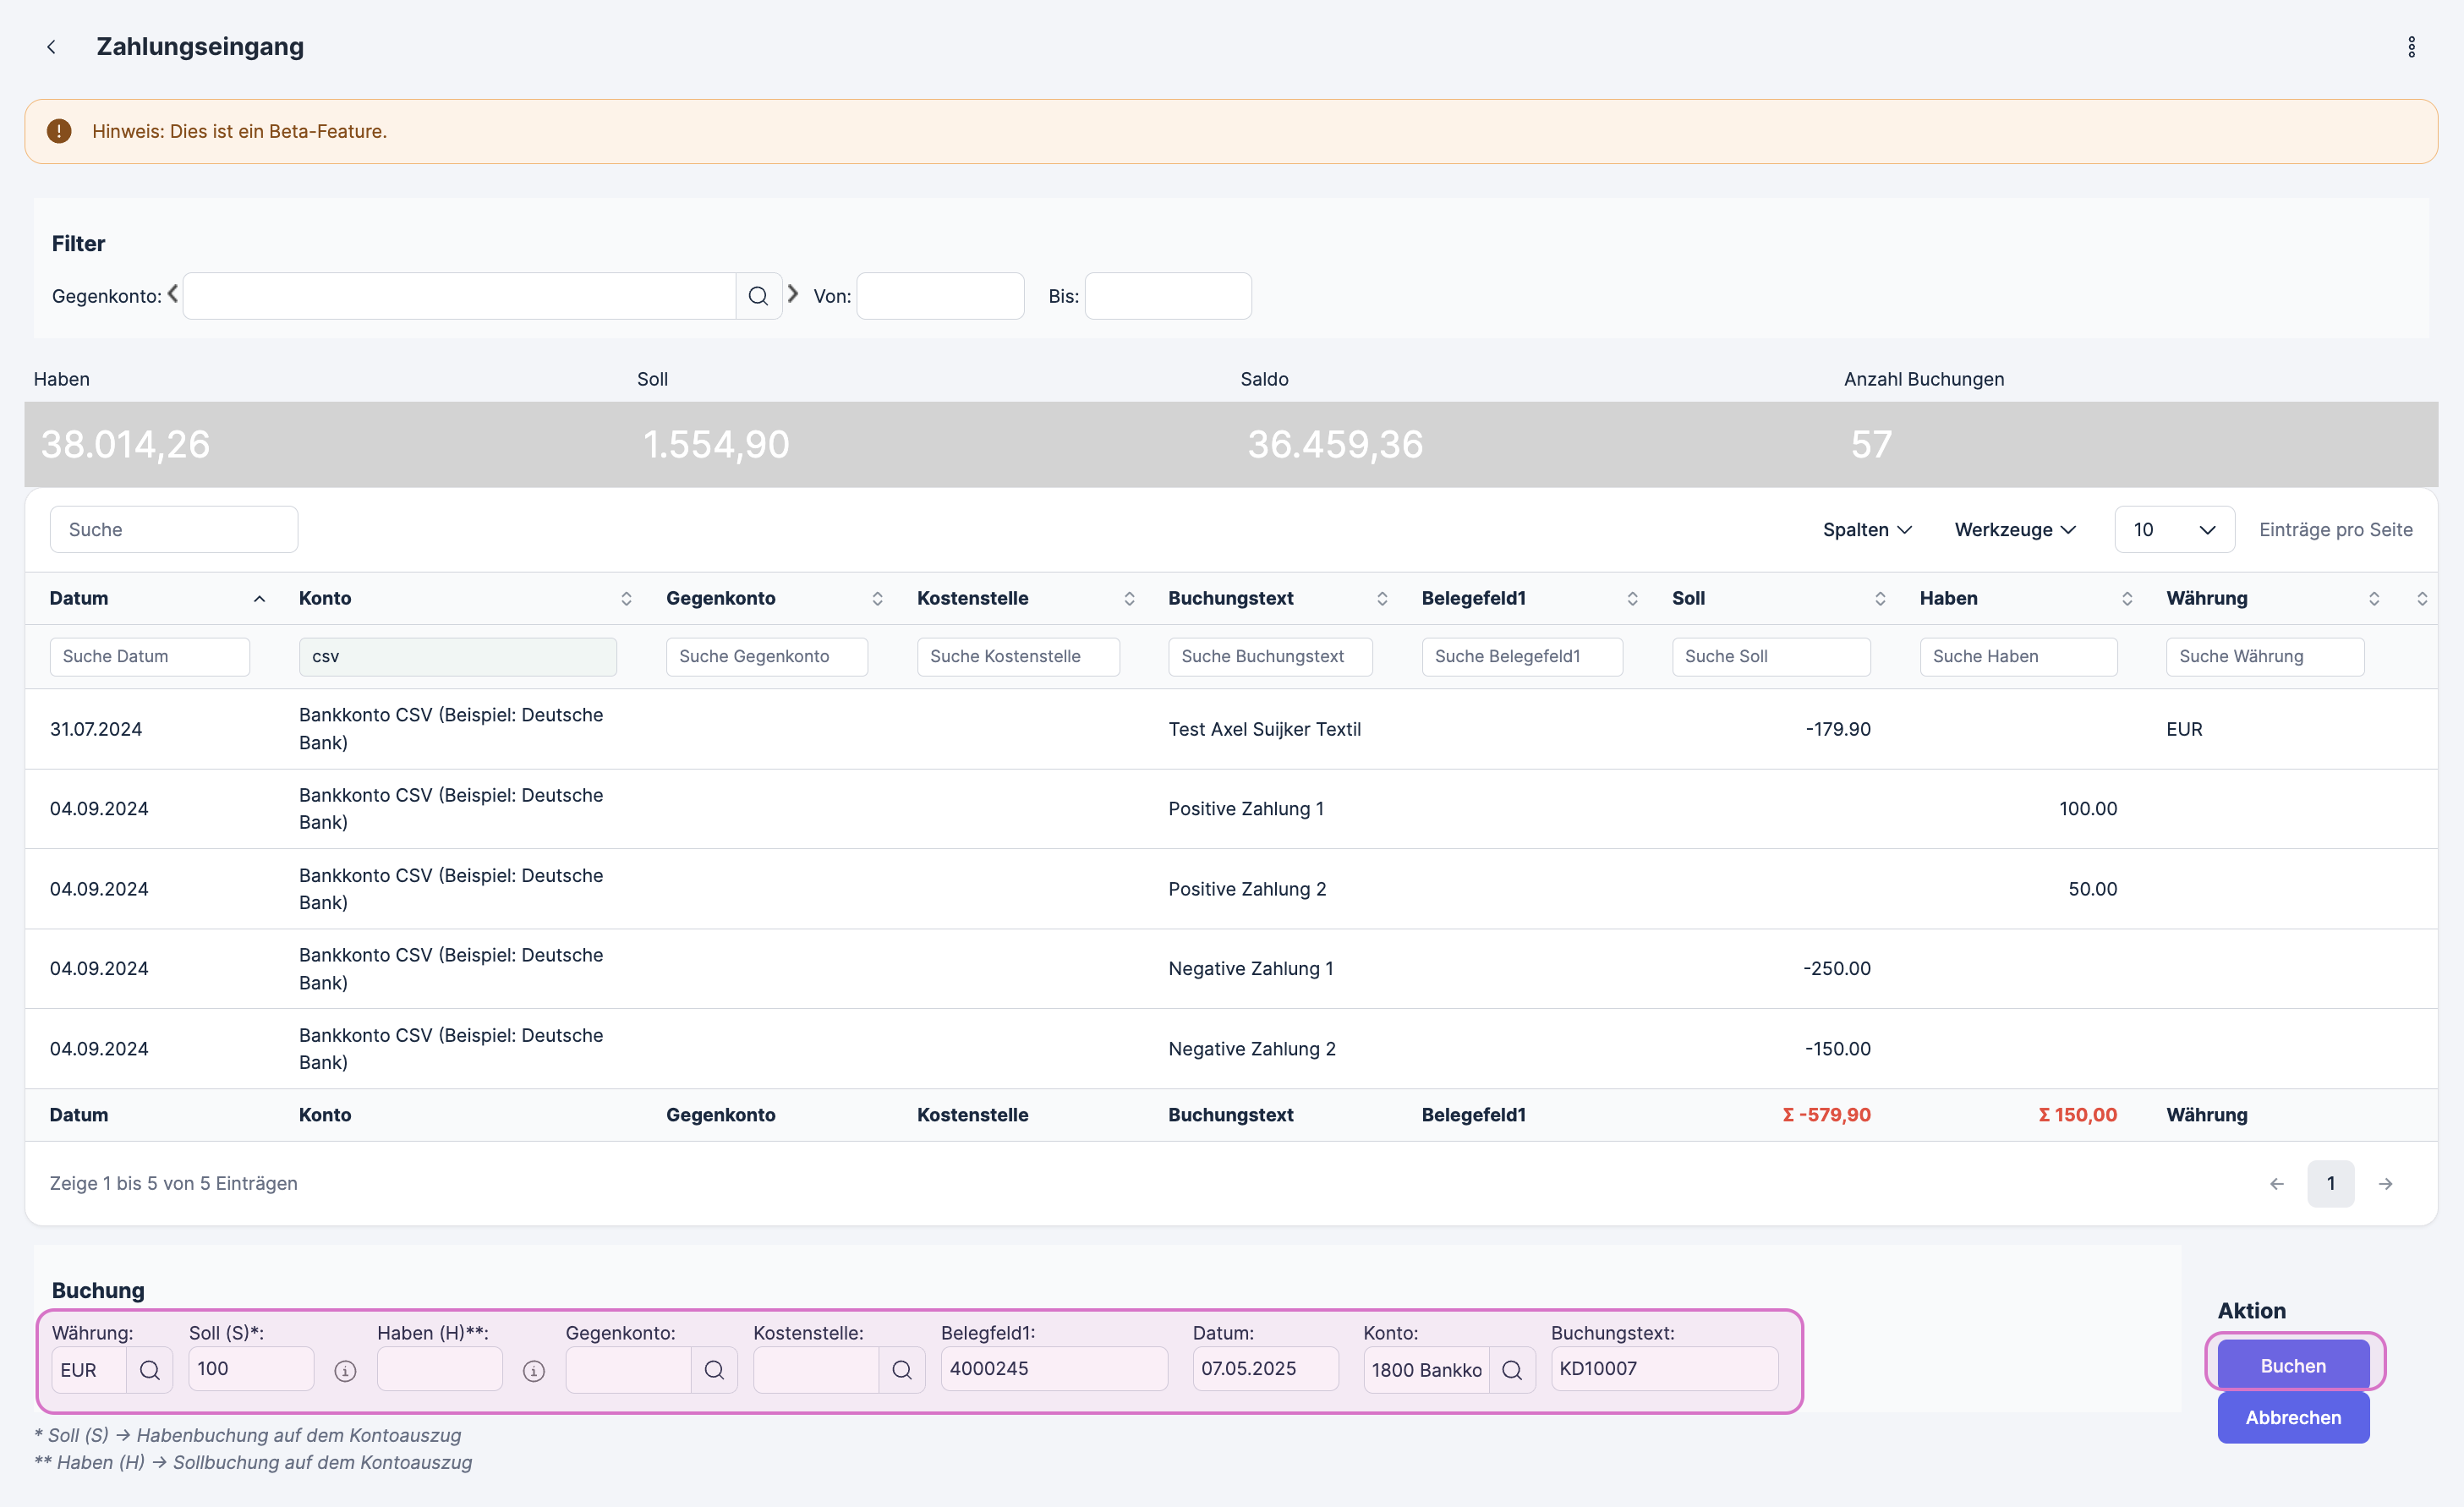Click the next arrow after Gegenkonto filter
The width and height of the screenshot is (2464, 1507).
pos(793,294)
